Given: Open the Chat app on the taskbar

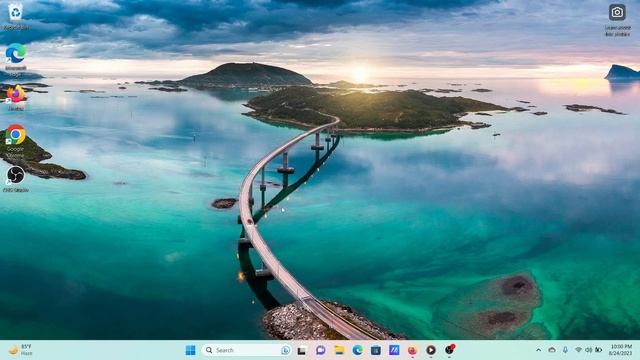Looking at the screenshot, I should pyautogui.click(x=320, y=350).
